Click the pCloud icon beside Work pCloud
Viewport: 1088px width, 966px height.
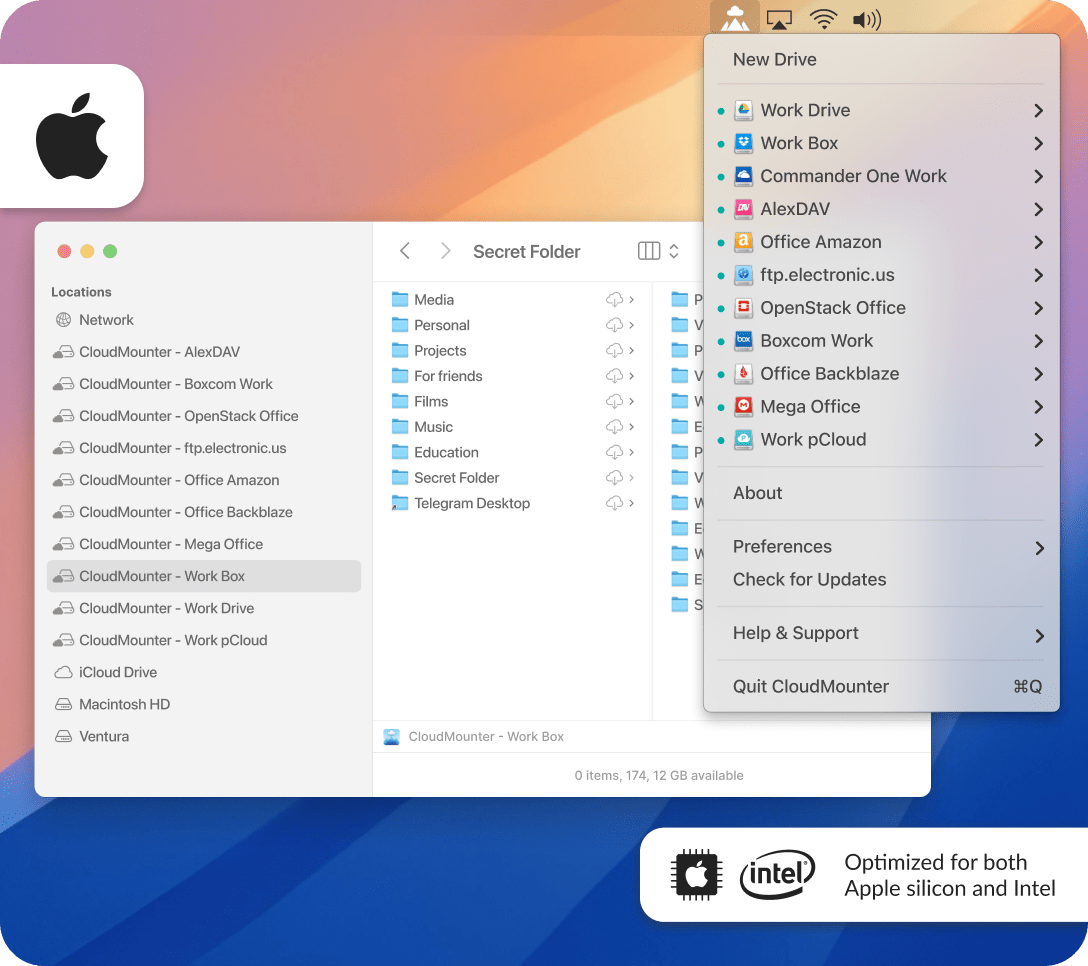[742, 440]
